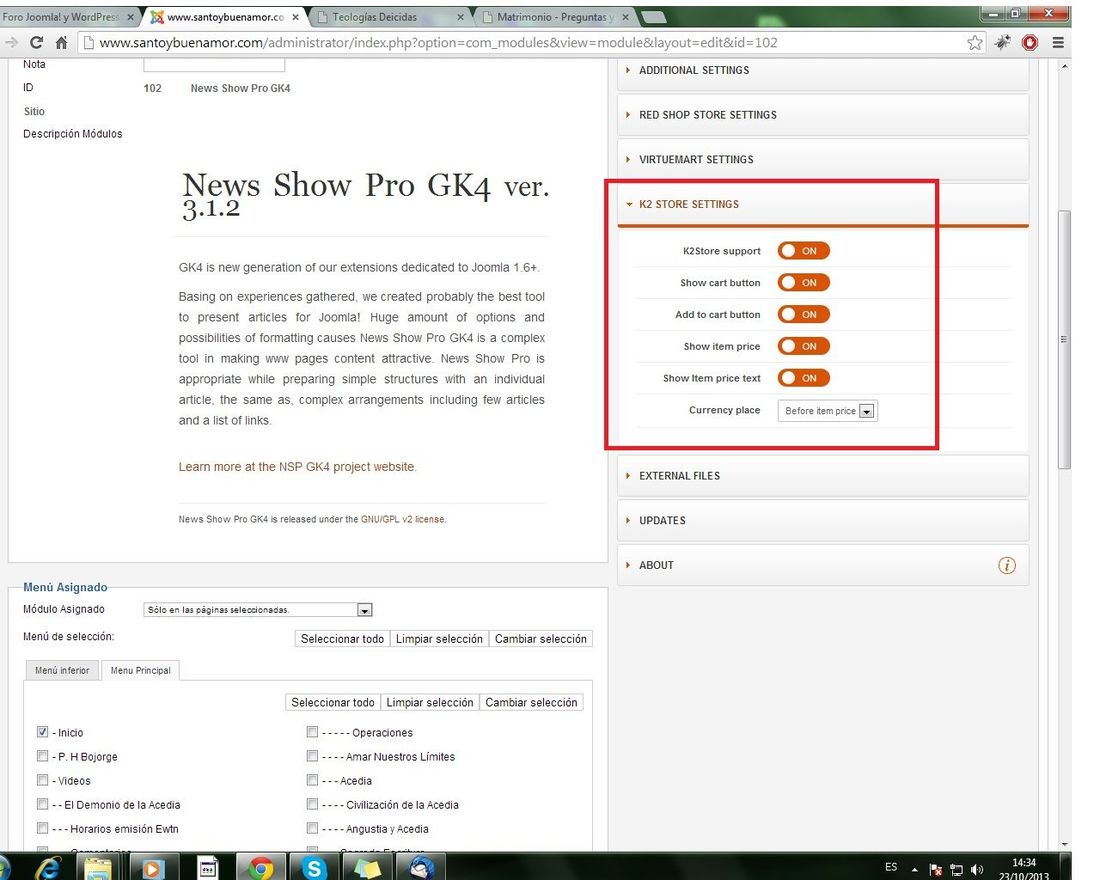Expand the Virtuemart Settings section
Screen dimensions: 1100x880
[x=823, y=160]
